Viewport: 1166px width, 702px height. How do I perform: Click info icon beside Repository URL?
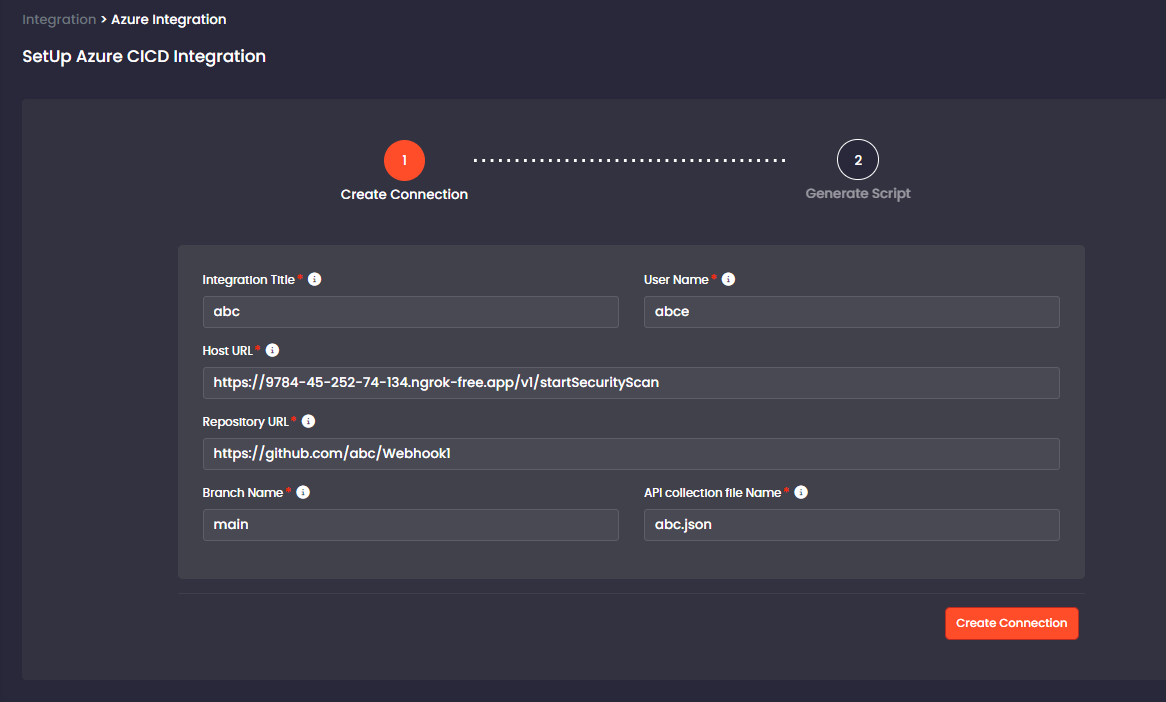coord(308,421)
